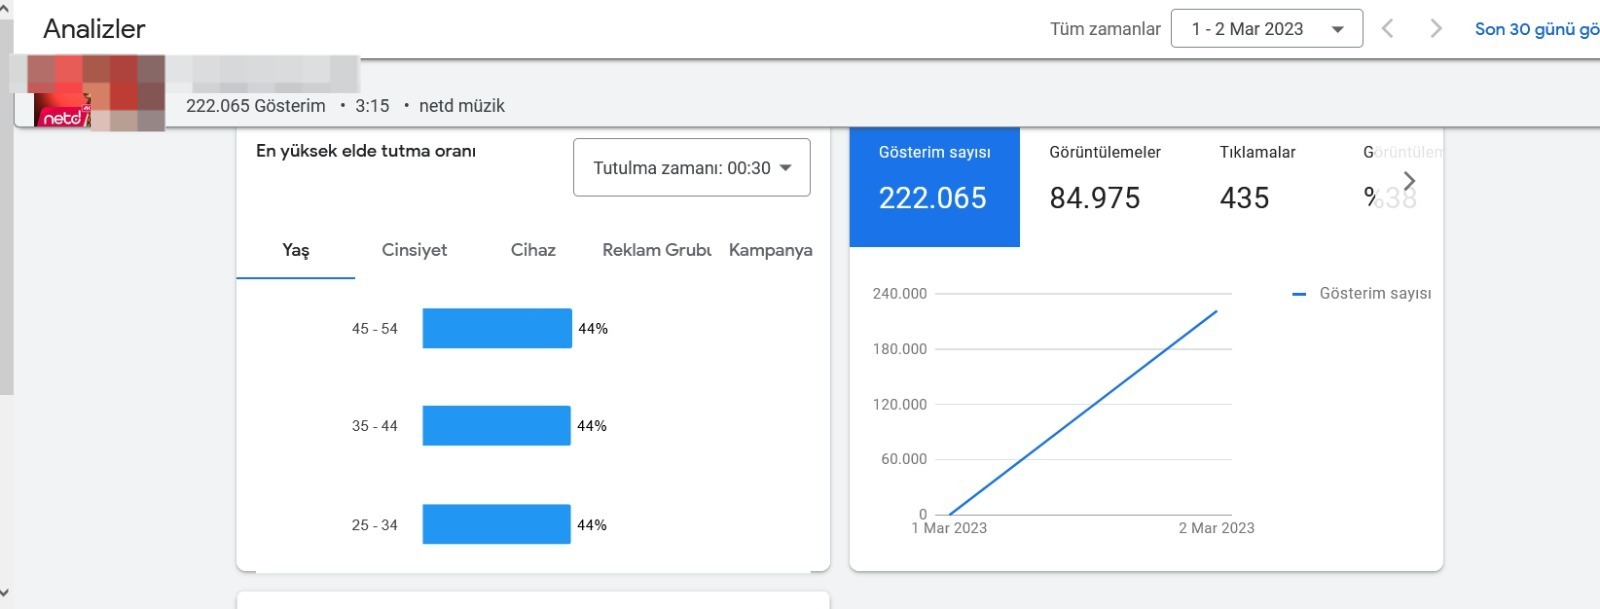Viewport: 1600px width, 609px height.
Task: Select the Gösterim sayısı metric card
Action: 934,187
